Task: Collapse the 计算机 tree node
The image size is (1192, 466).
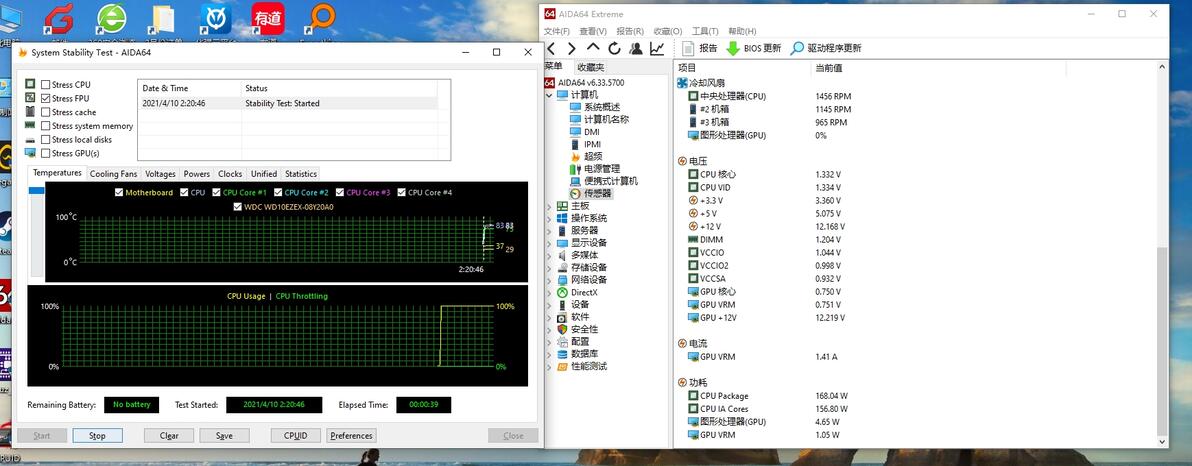Action: [x=549, y=95]
